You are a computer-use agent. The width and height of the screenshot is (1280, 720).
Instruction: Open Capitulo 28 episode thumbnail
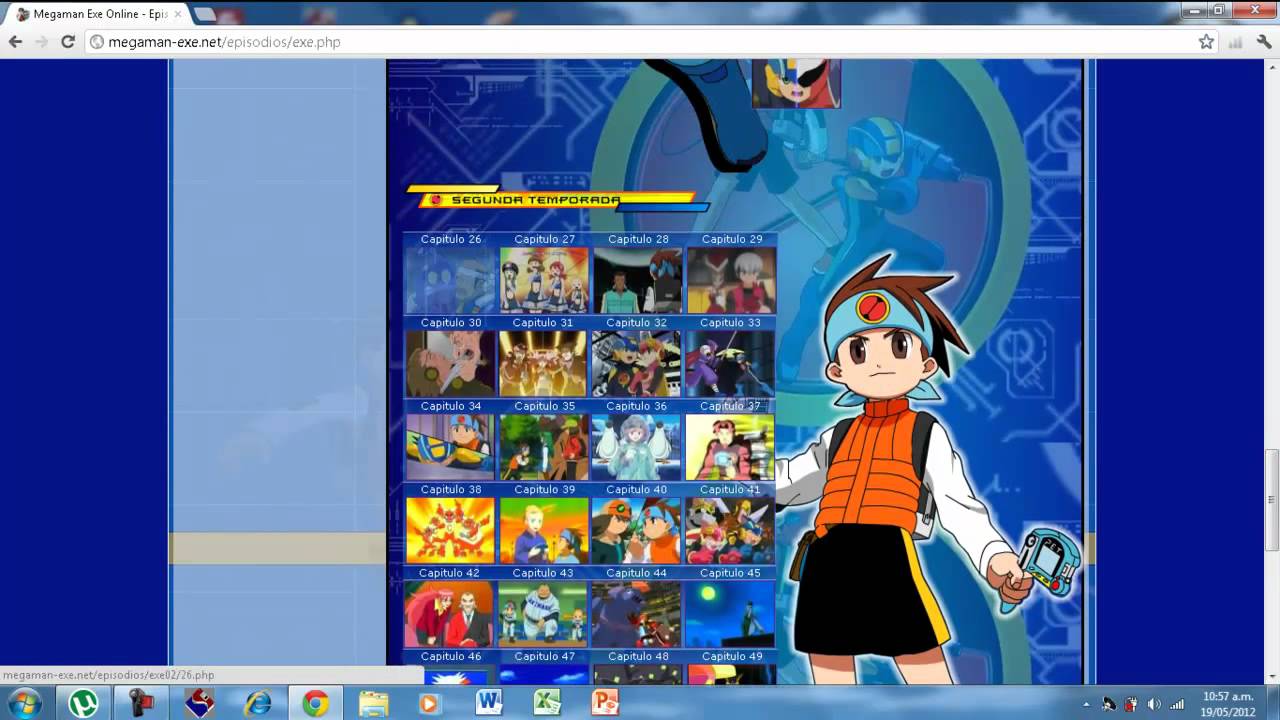pyautogui.click(x=637, y=280)
